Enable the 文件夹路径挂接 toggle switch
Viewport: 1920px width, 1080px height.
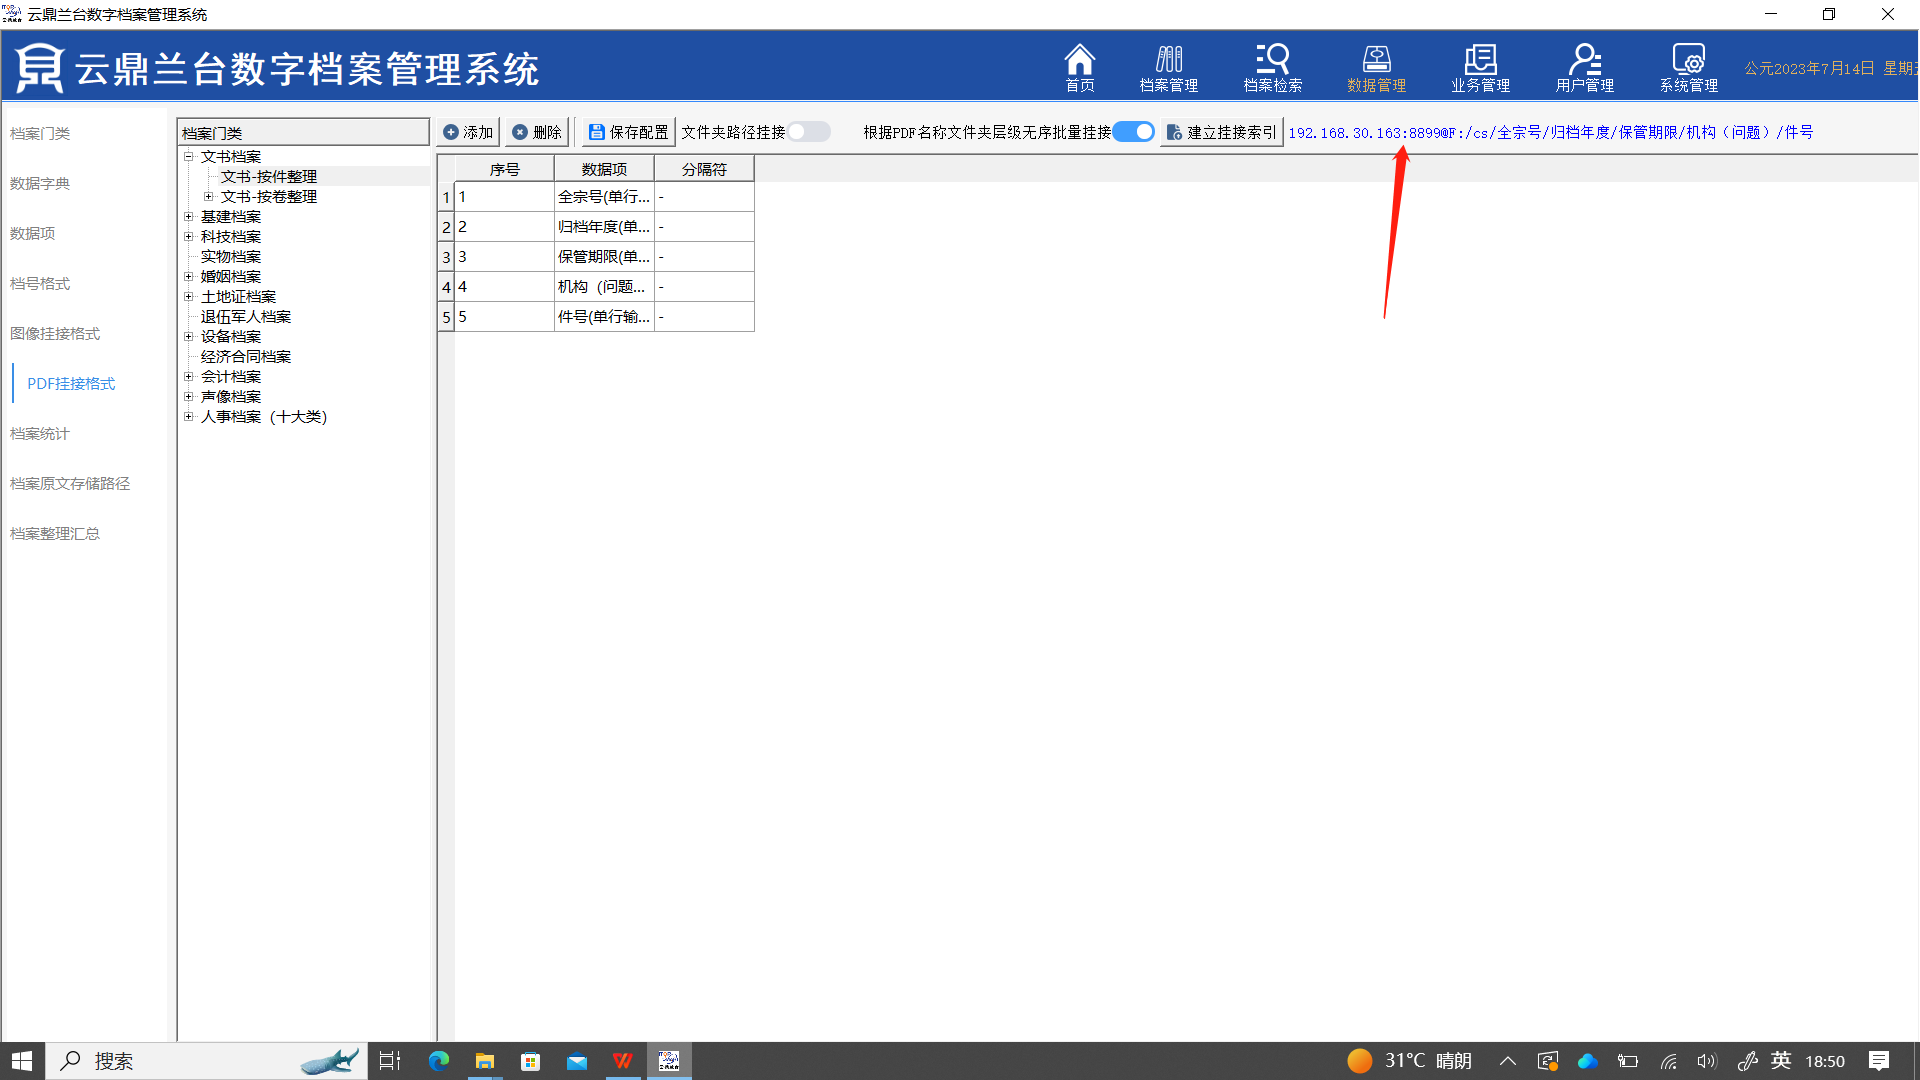point(808,132)
